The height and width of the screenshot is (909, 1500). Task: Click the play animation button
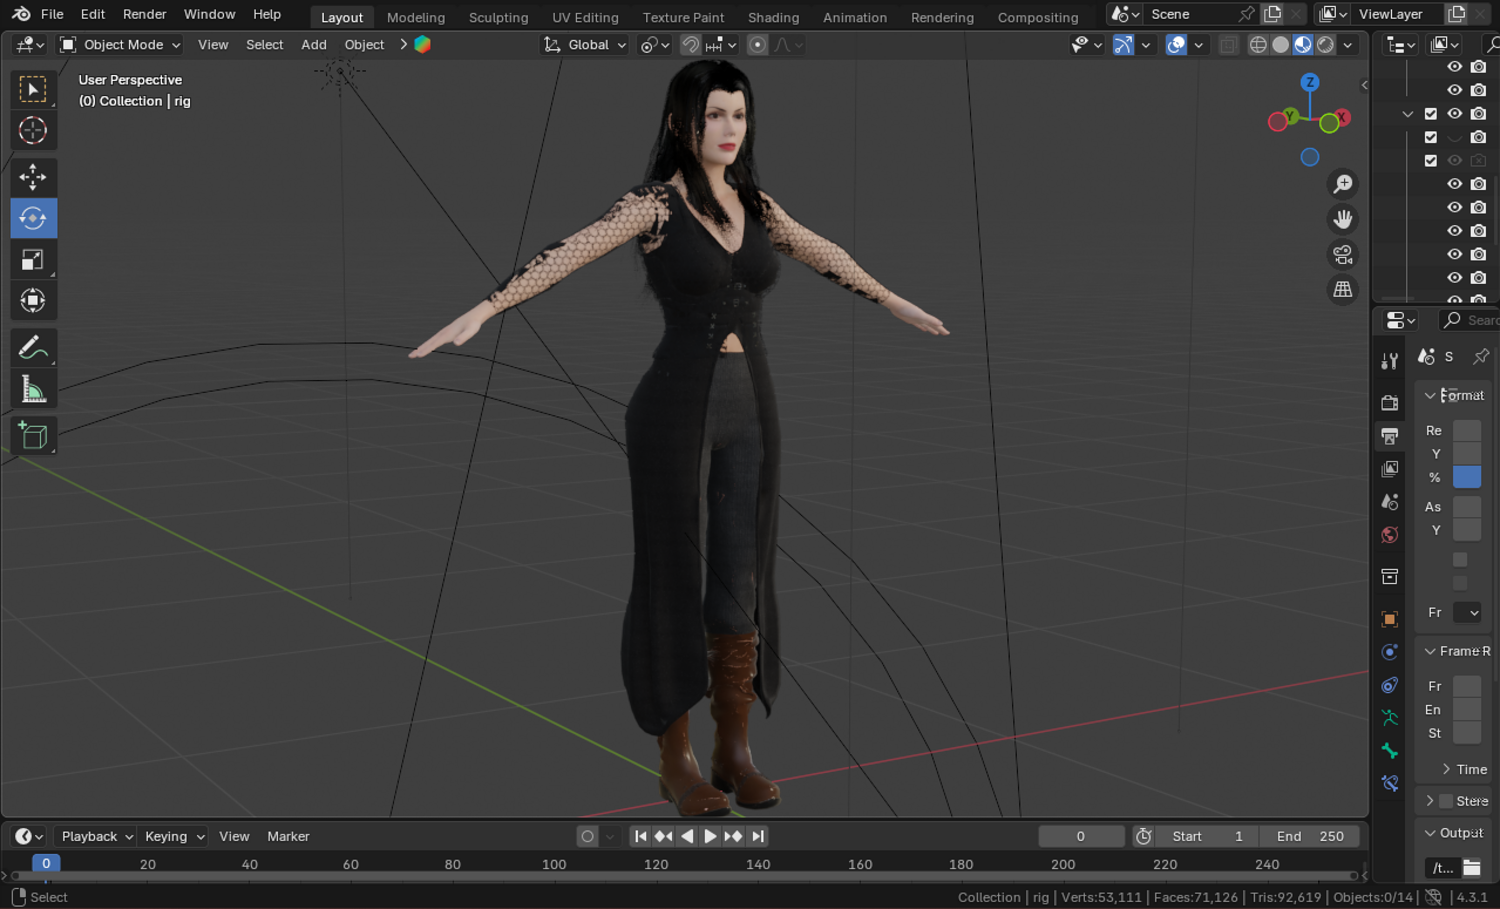(710, 836)
